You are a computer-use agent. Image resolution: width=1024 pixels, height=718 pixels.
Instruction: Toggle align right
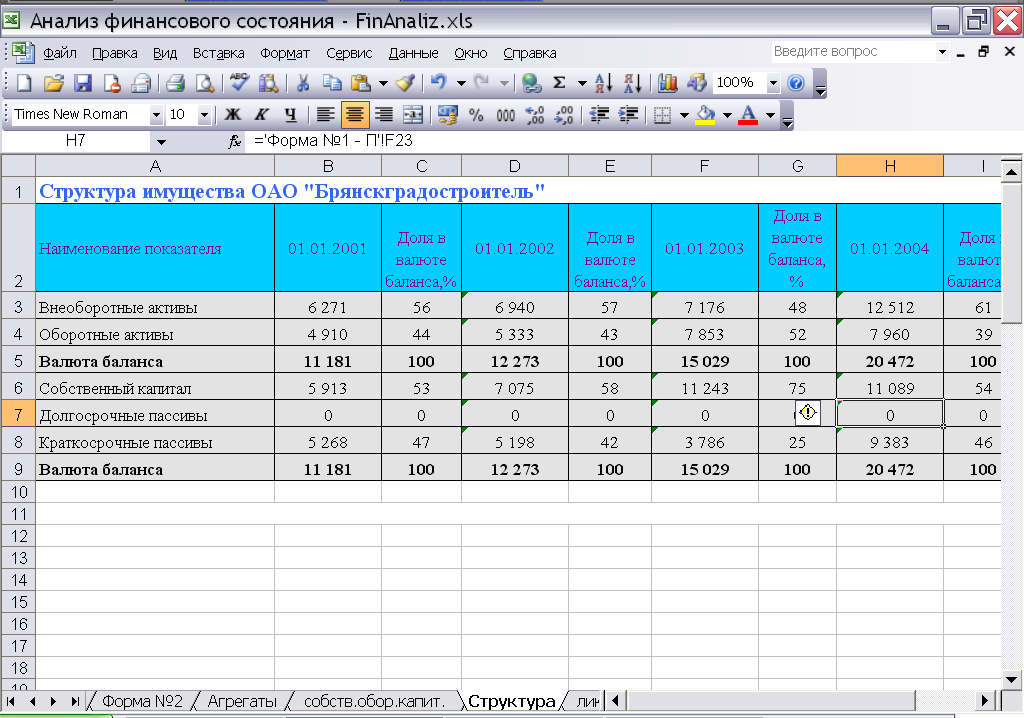click(384, 115)
